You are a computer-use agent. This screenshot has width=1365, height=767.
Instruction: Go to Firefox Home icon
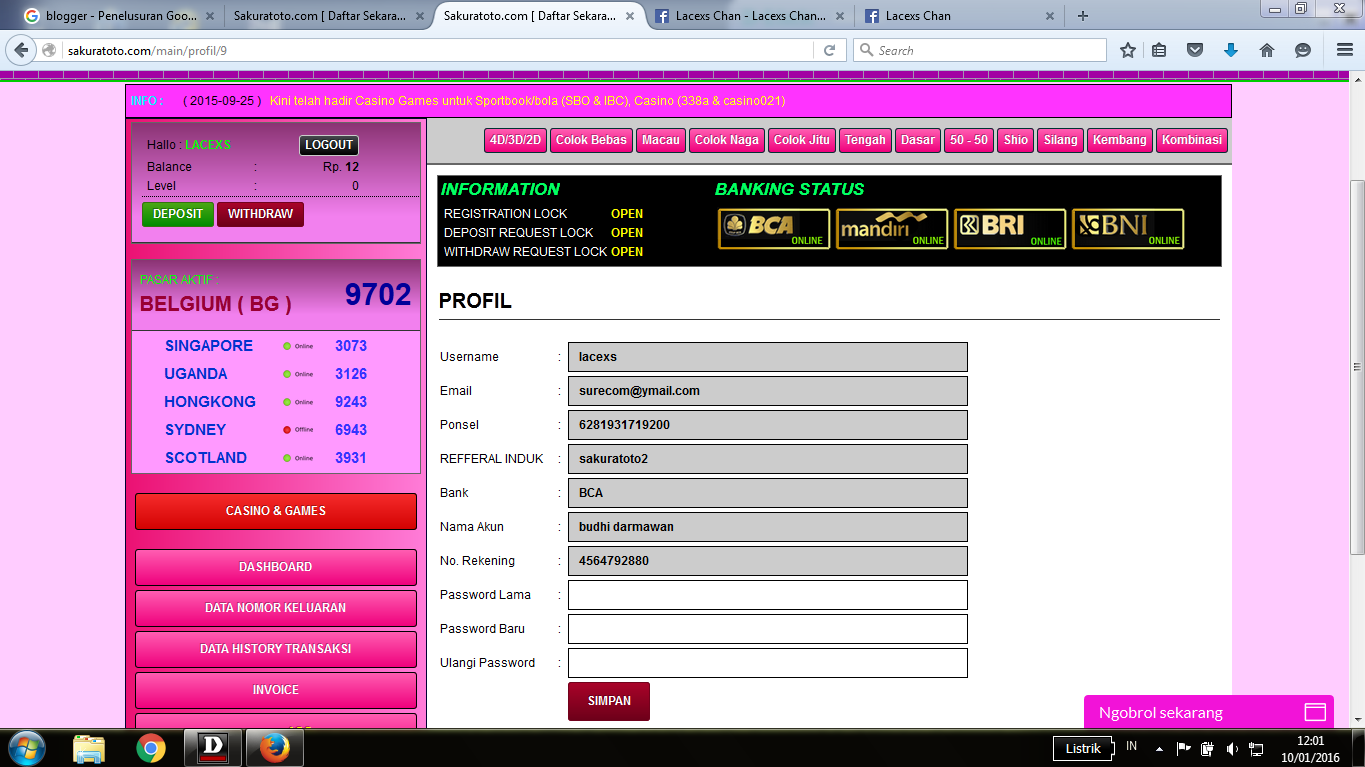1267,50
